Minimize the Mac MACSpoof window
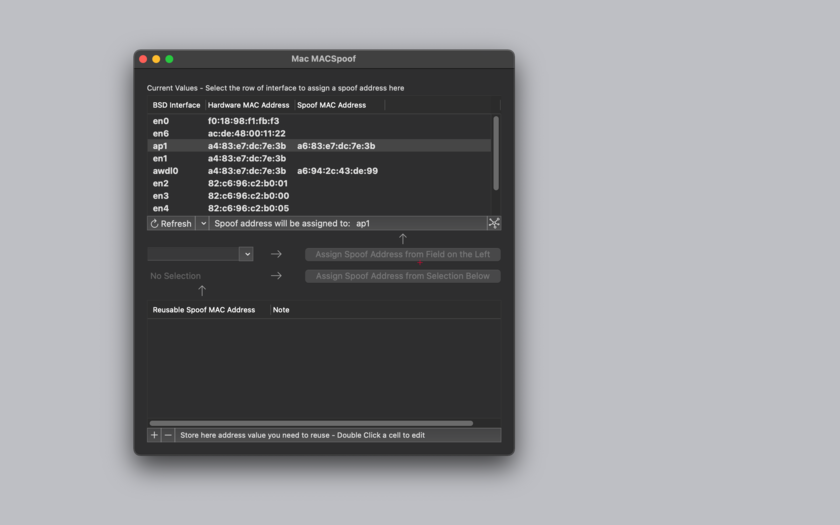Viewport: 840px width, 525px height. (156, 59)
